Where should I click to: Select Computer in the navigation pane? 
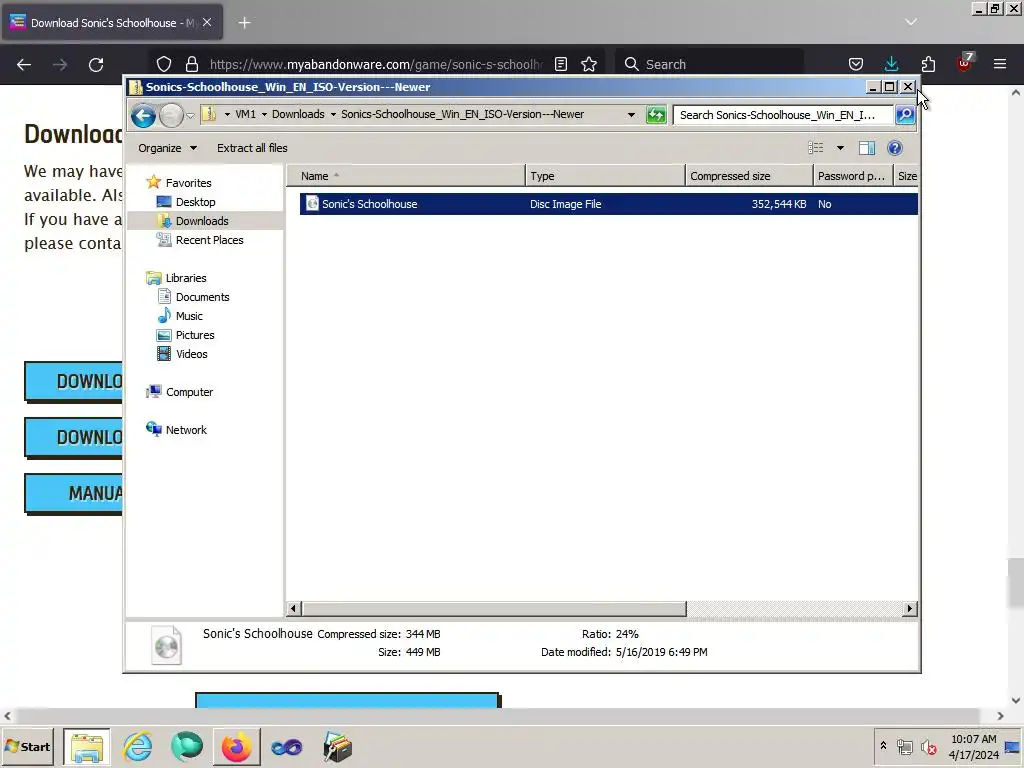(x=189, y=392)
